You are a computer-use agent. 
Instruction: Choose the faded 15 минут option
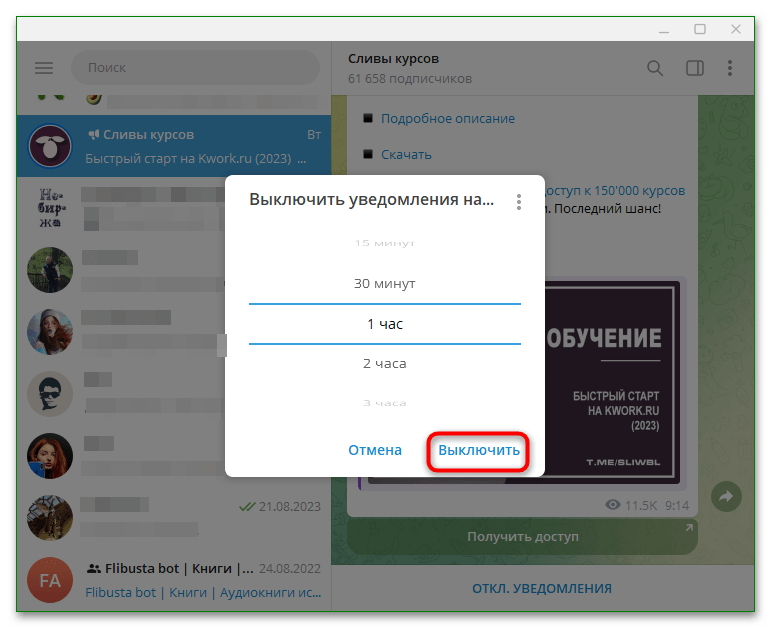(385, 243)
